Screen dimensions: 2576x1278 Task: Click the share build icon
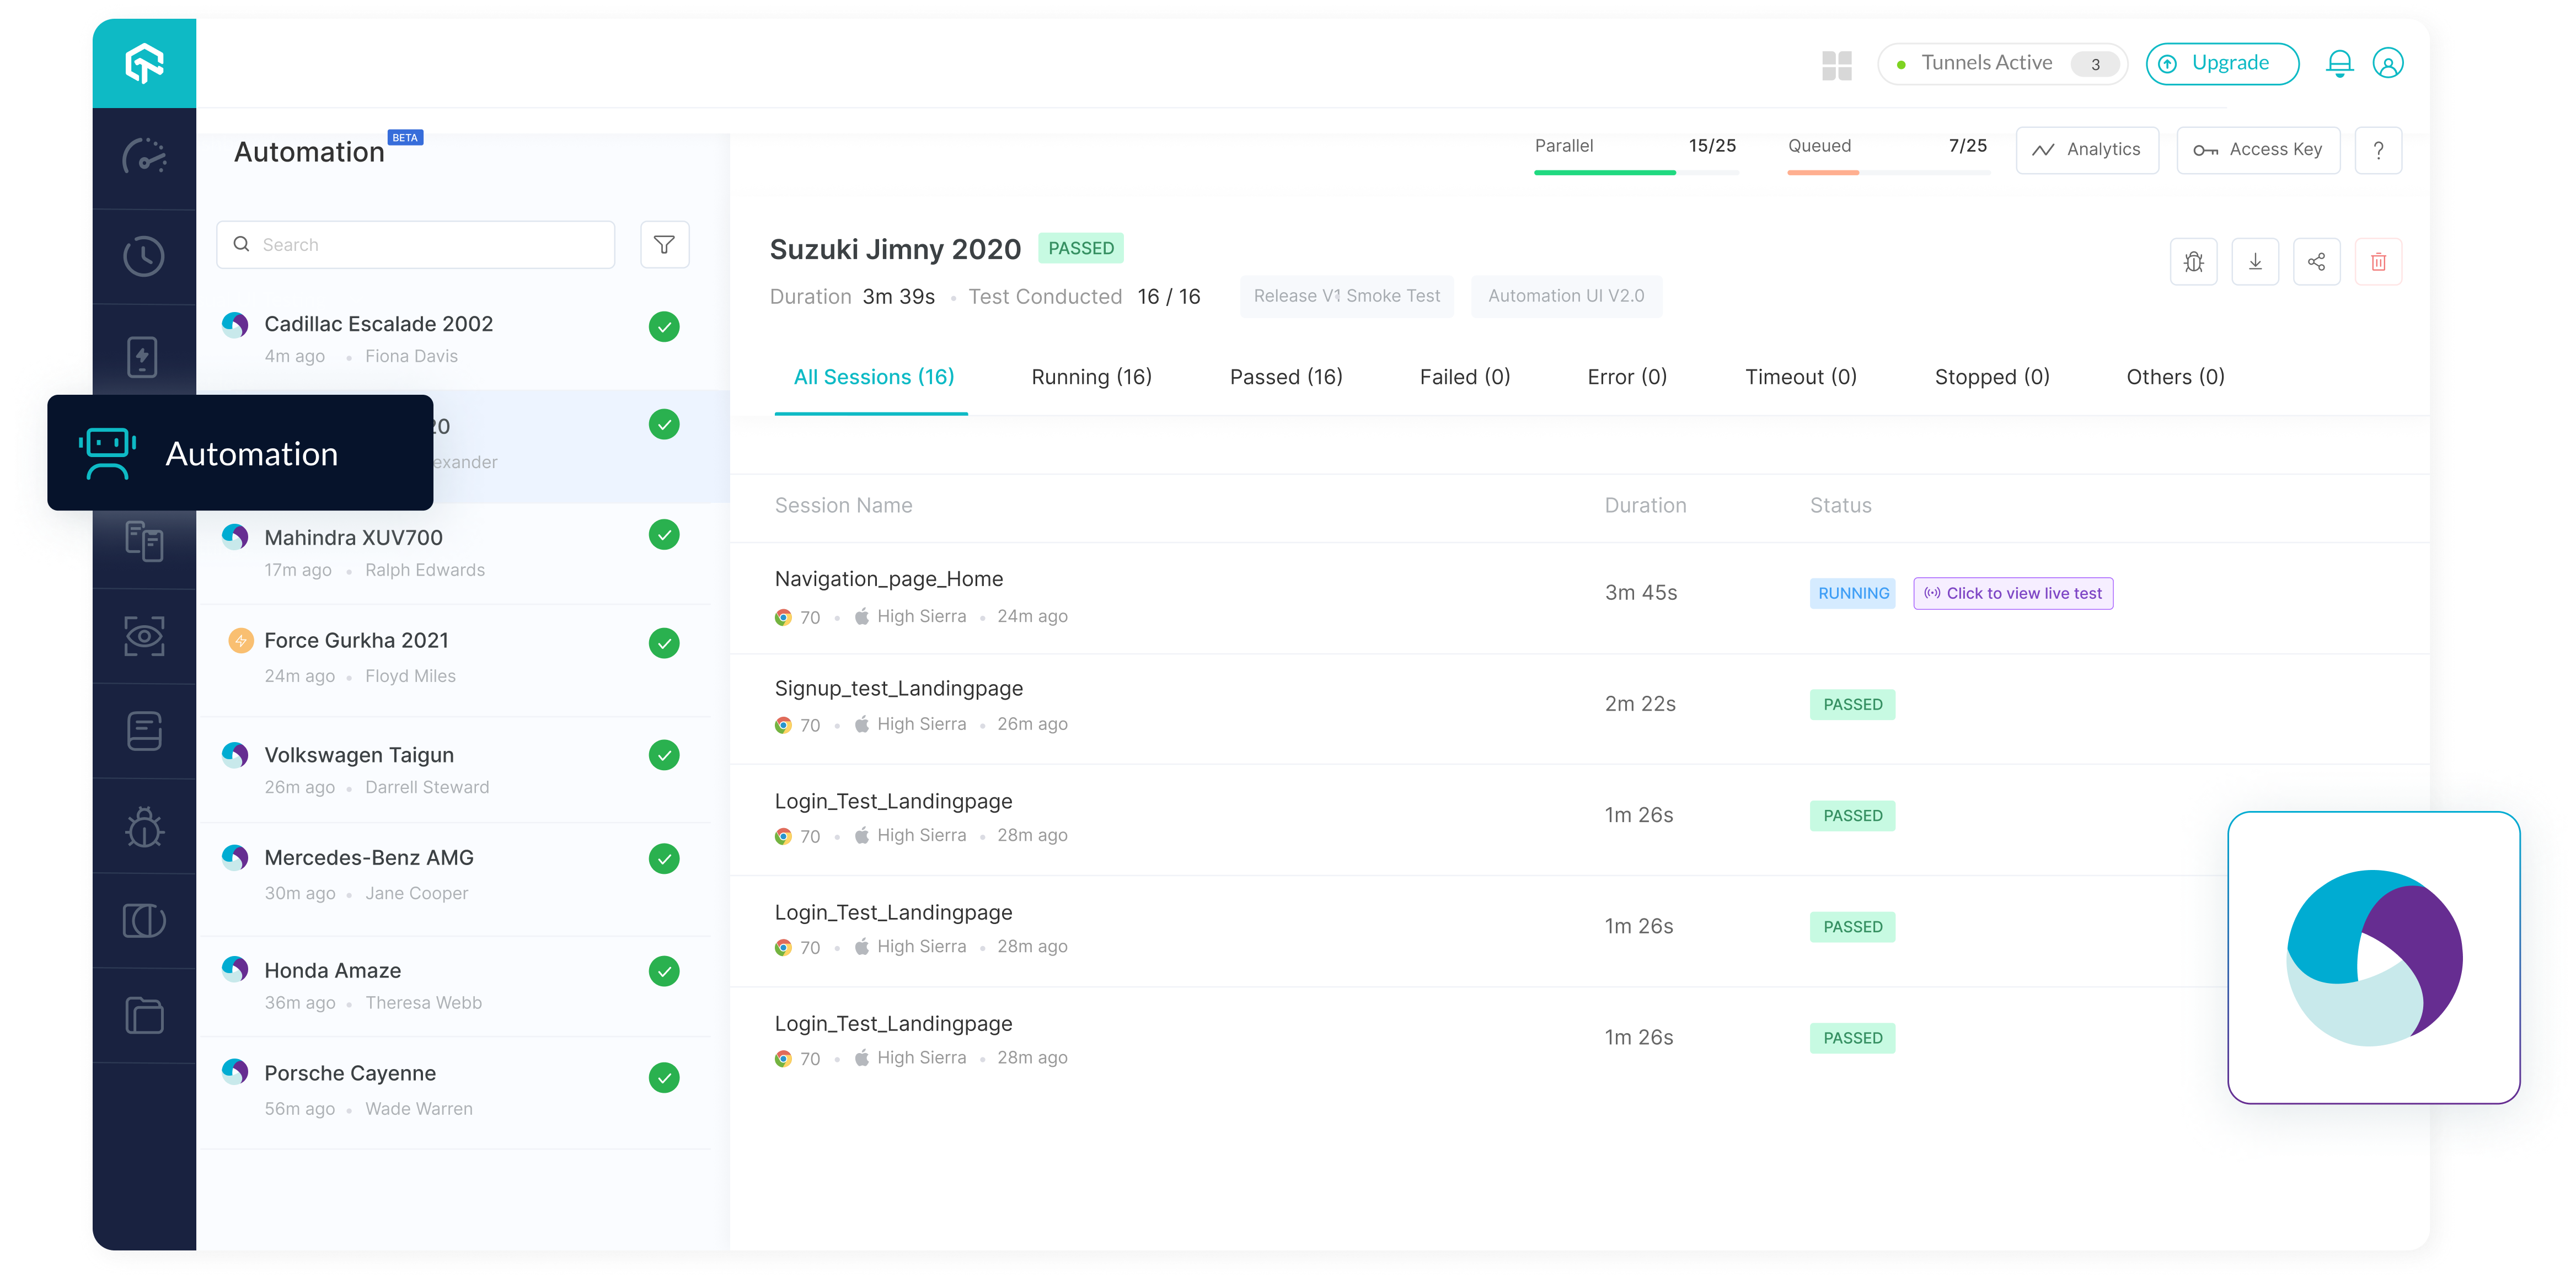pyautogui.click(x=2316, y=262)
